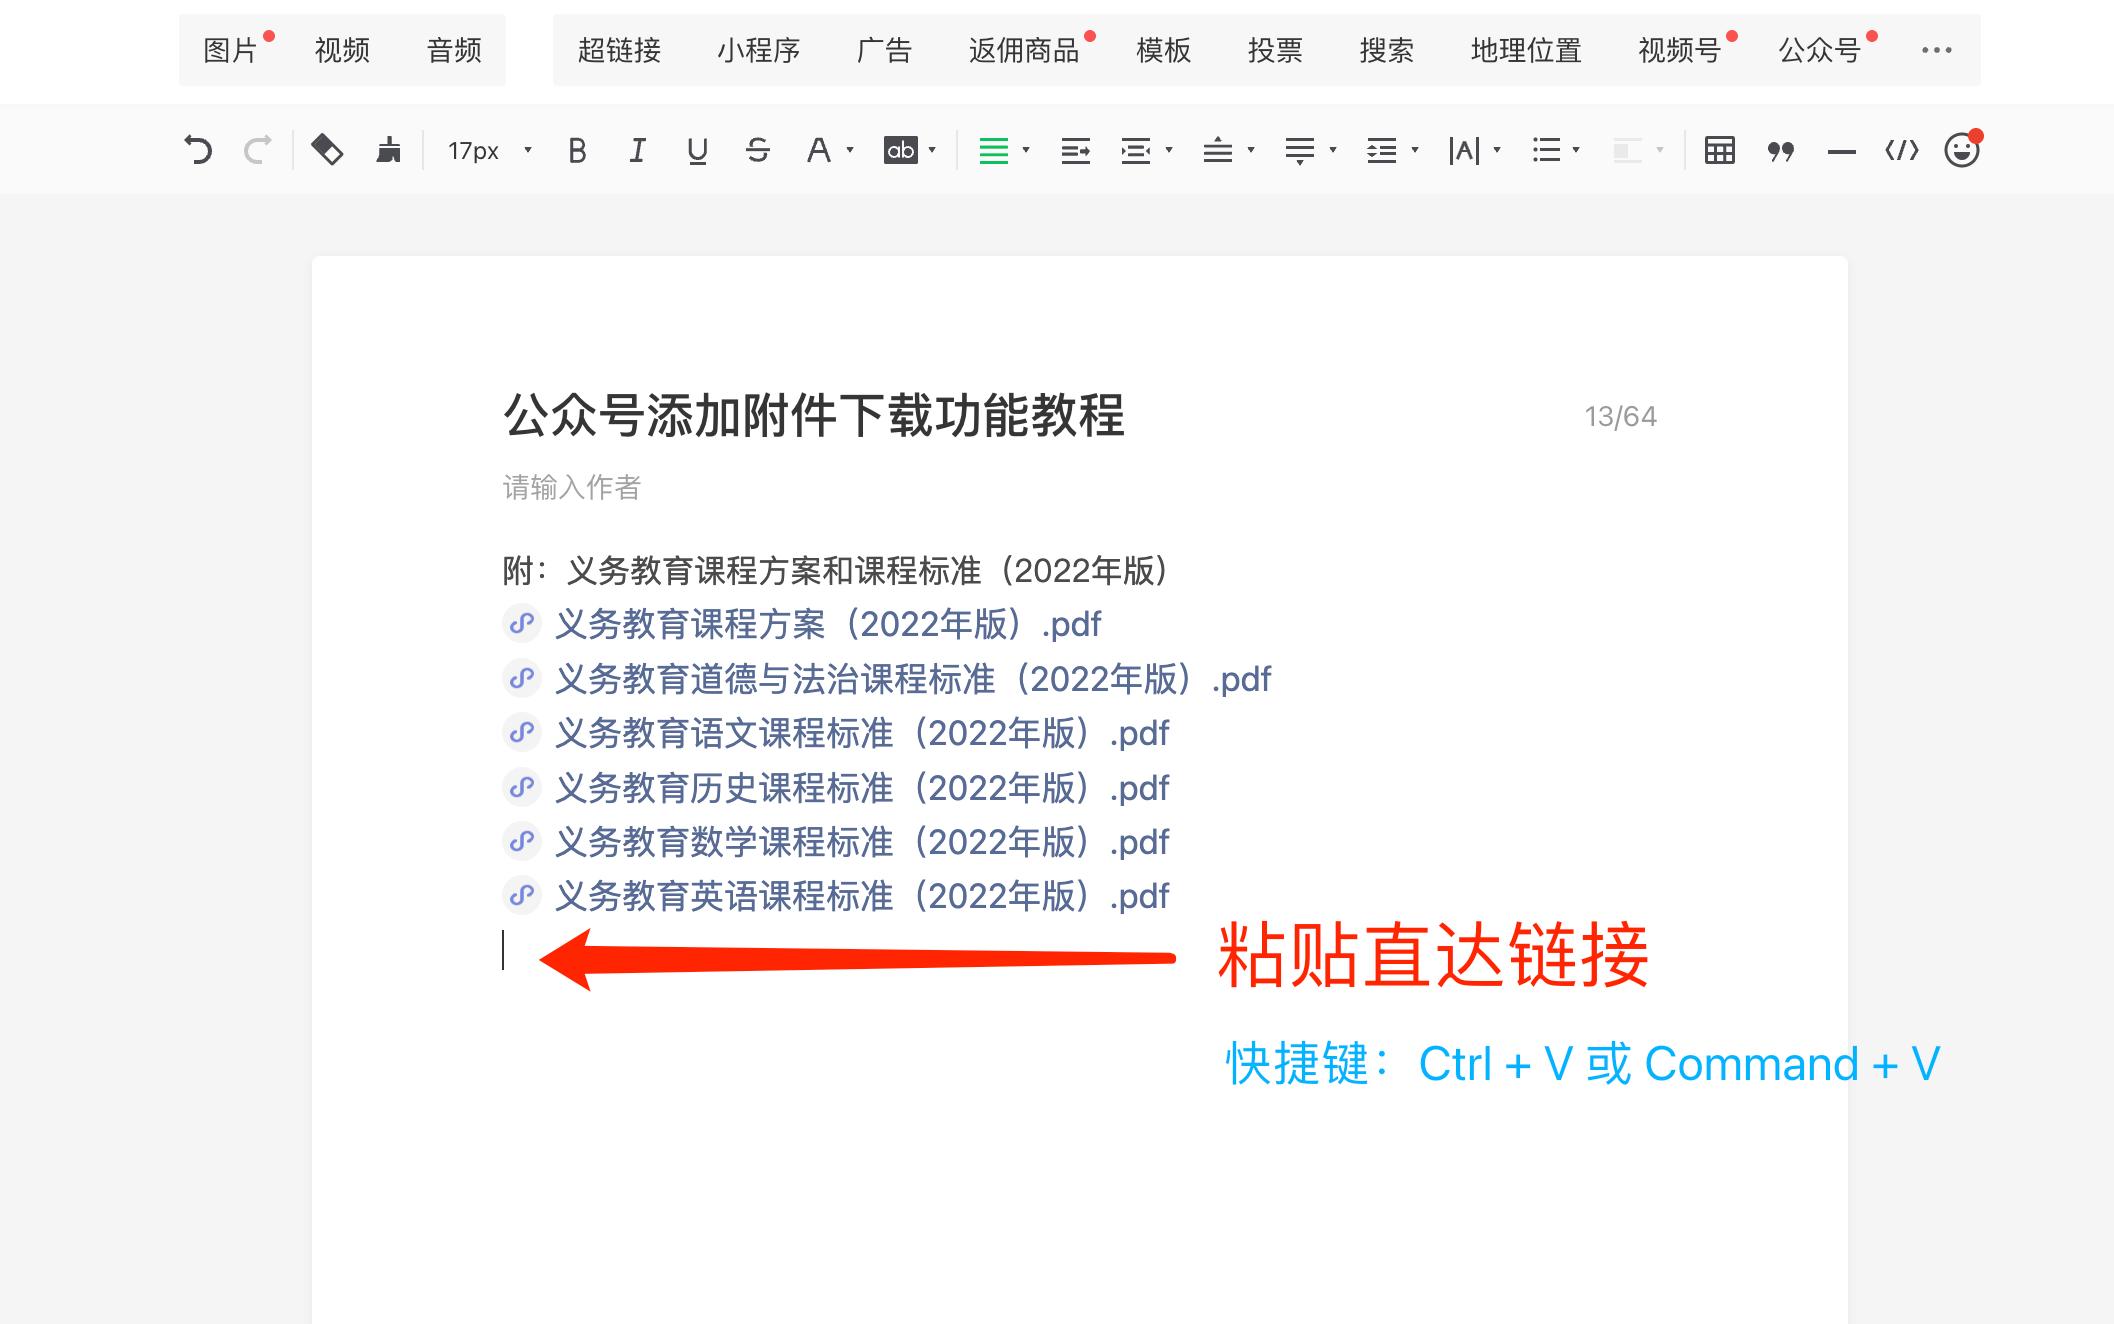Open the code view tool

tap(1901, 149)
